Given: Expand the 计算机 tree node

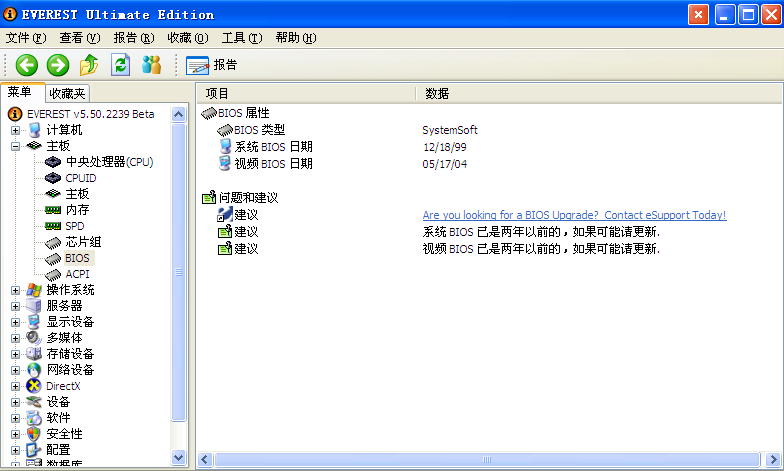Looking at the screenshot, I should [16, 130].
